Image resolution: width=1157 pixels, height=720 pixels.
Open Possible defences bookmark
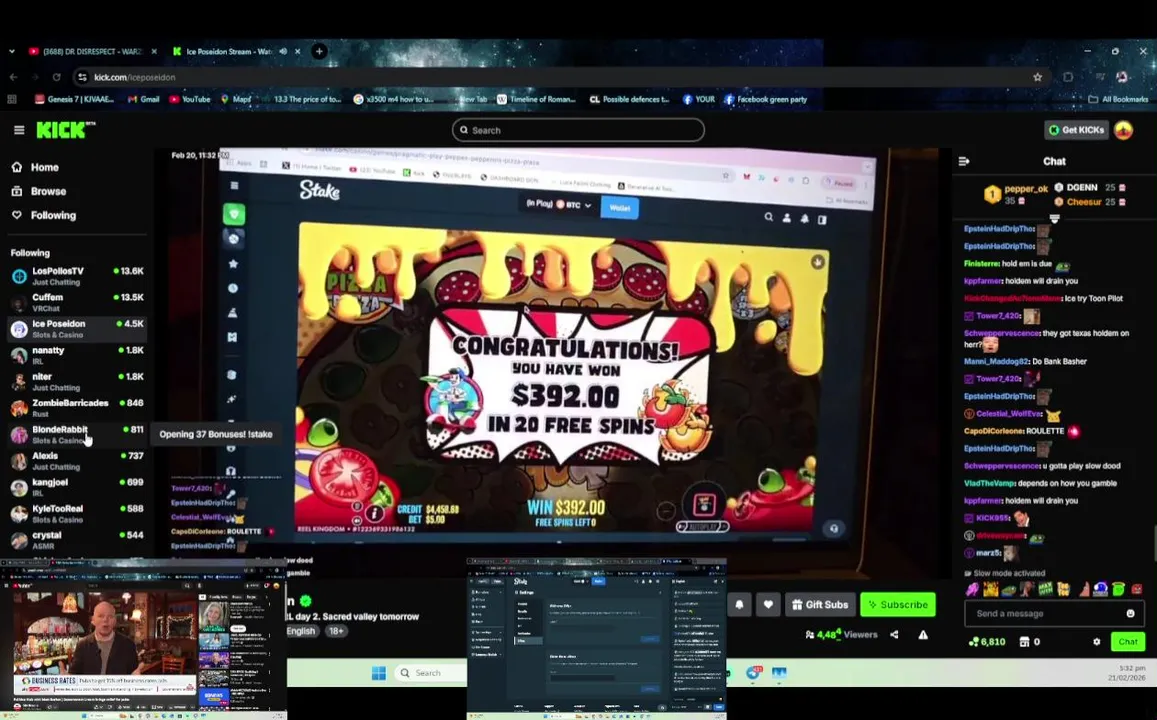coord(629,99)
